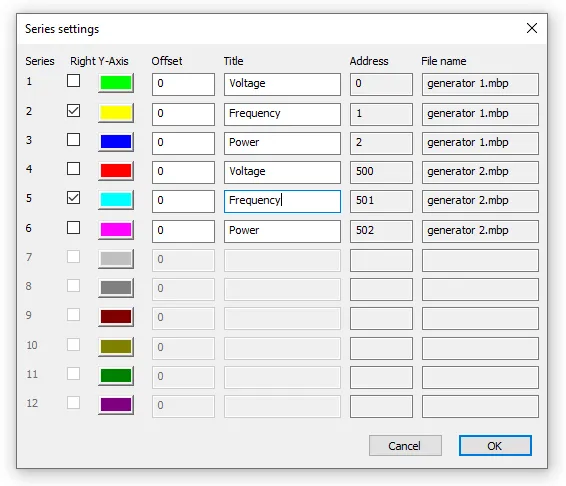Click the address field showing 501
This screenshot has height=486, width=566.
pyautogui.click(x=381, y=201)
